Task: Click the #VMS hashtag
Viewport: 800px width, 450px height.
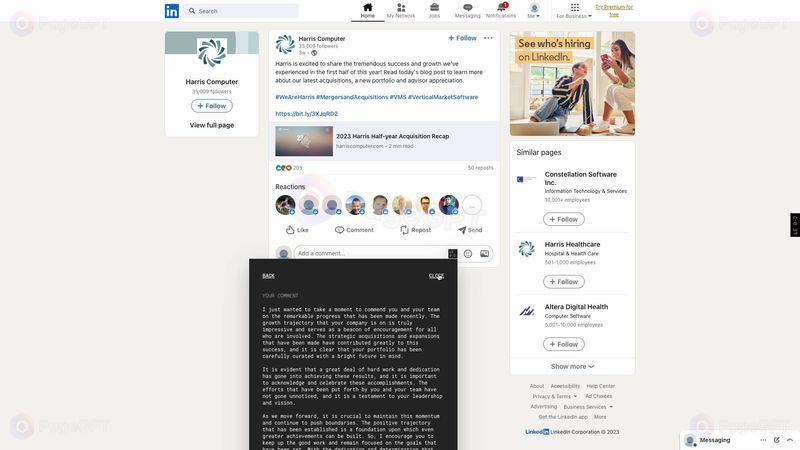Action: pyautogui.click(x=398, y=97)
